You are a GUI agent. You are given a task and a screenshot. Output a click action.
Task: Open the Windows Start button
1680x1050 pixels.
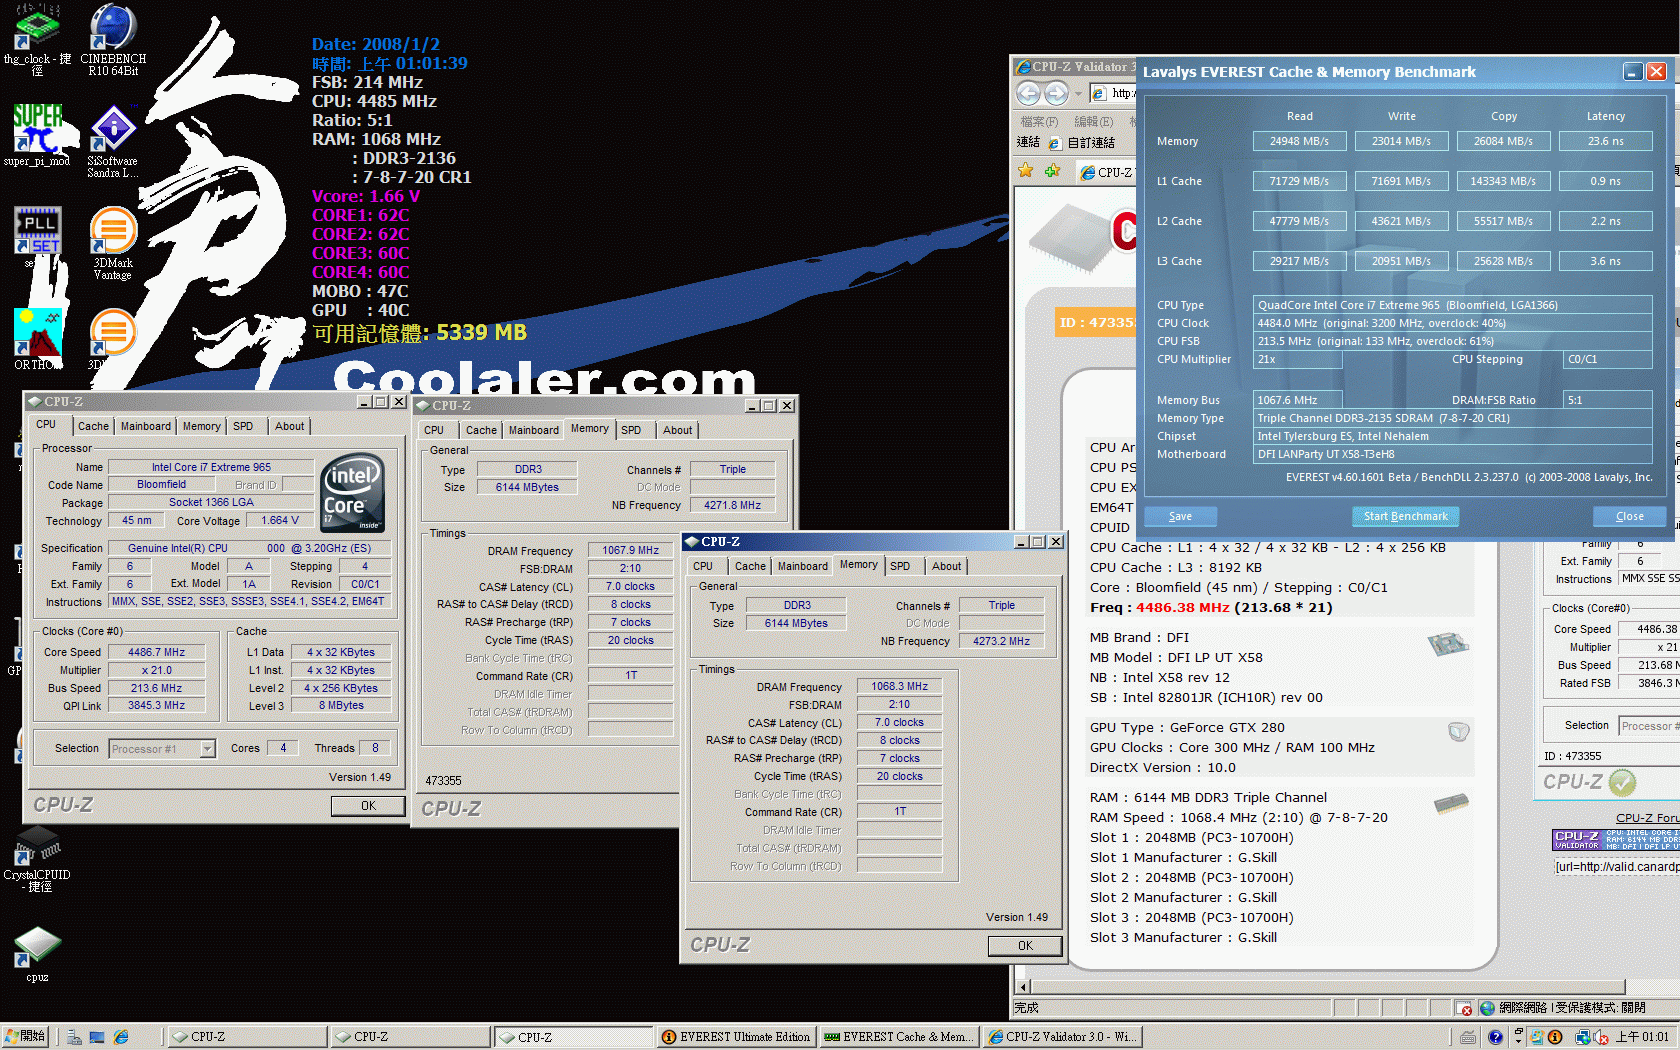tap(26, 1037)
